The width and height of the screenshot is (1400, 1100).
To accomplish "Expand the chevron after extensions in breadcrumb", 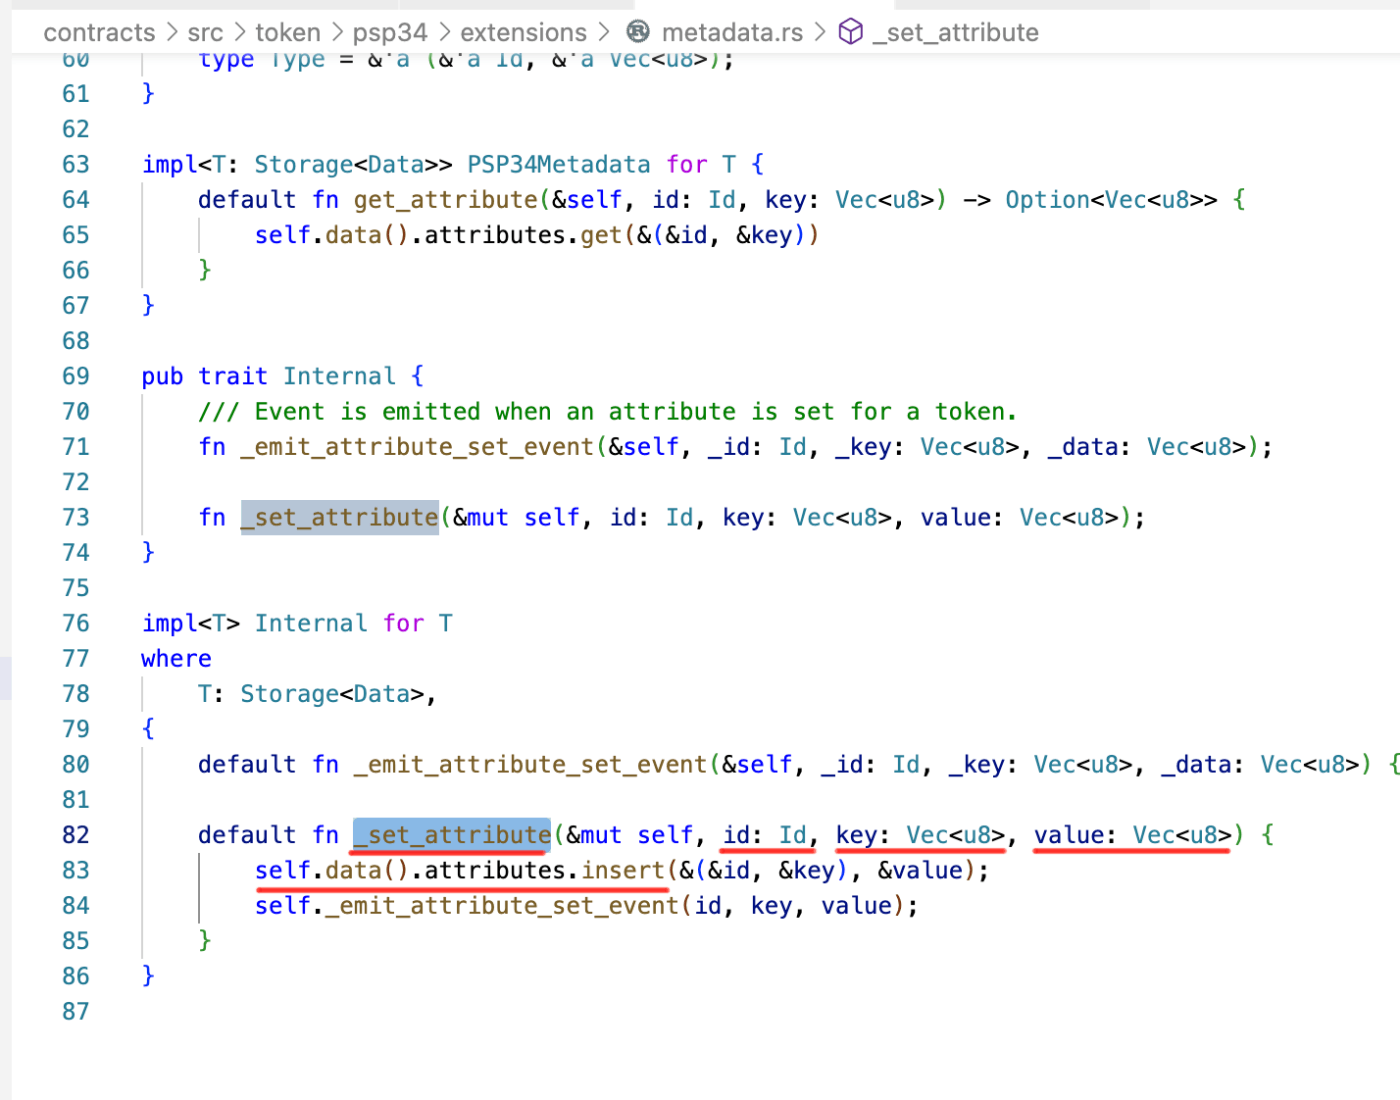I will coord(604,33).
